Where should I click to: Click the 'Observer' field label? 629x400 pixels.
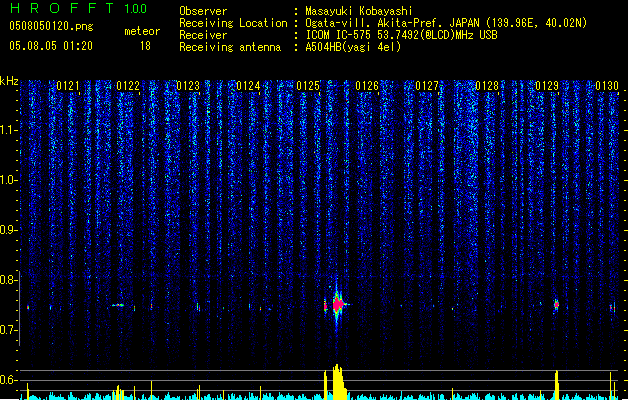pos(203,11)
